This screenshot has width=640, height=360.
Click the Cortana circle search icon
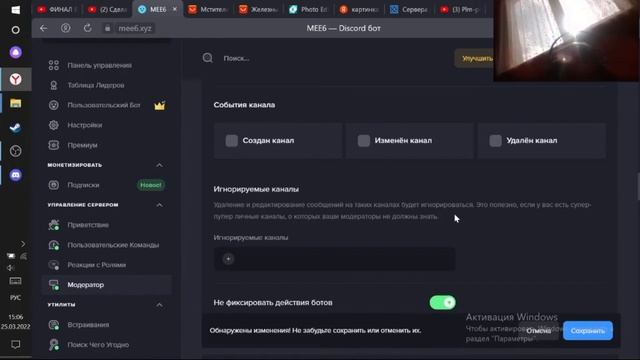pos(16,30)
